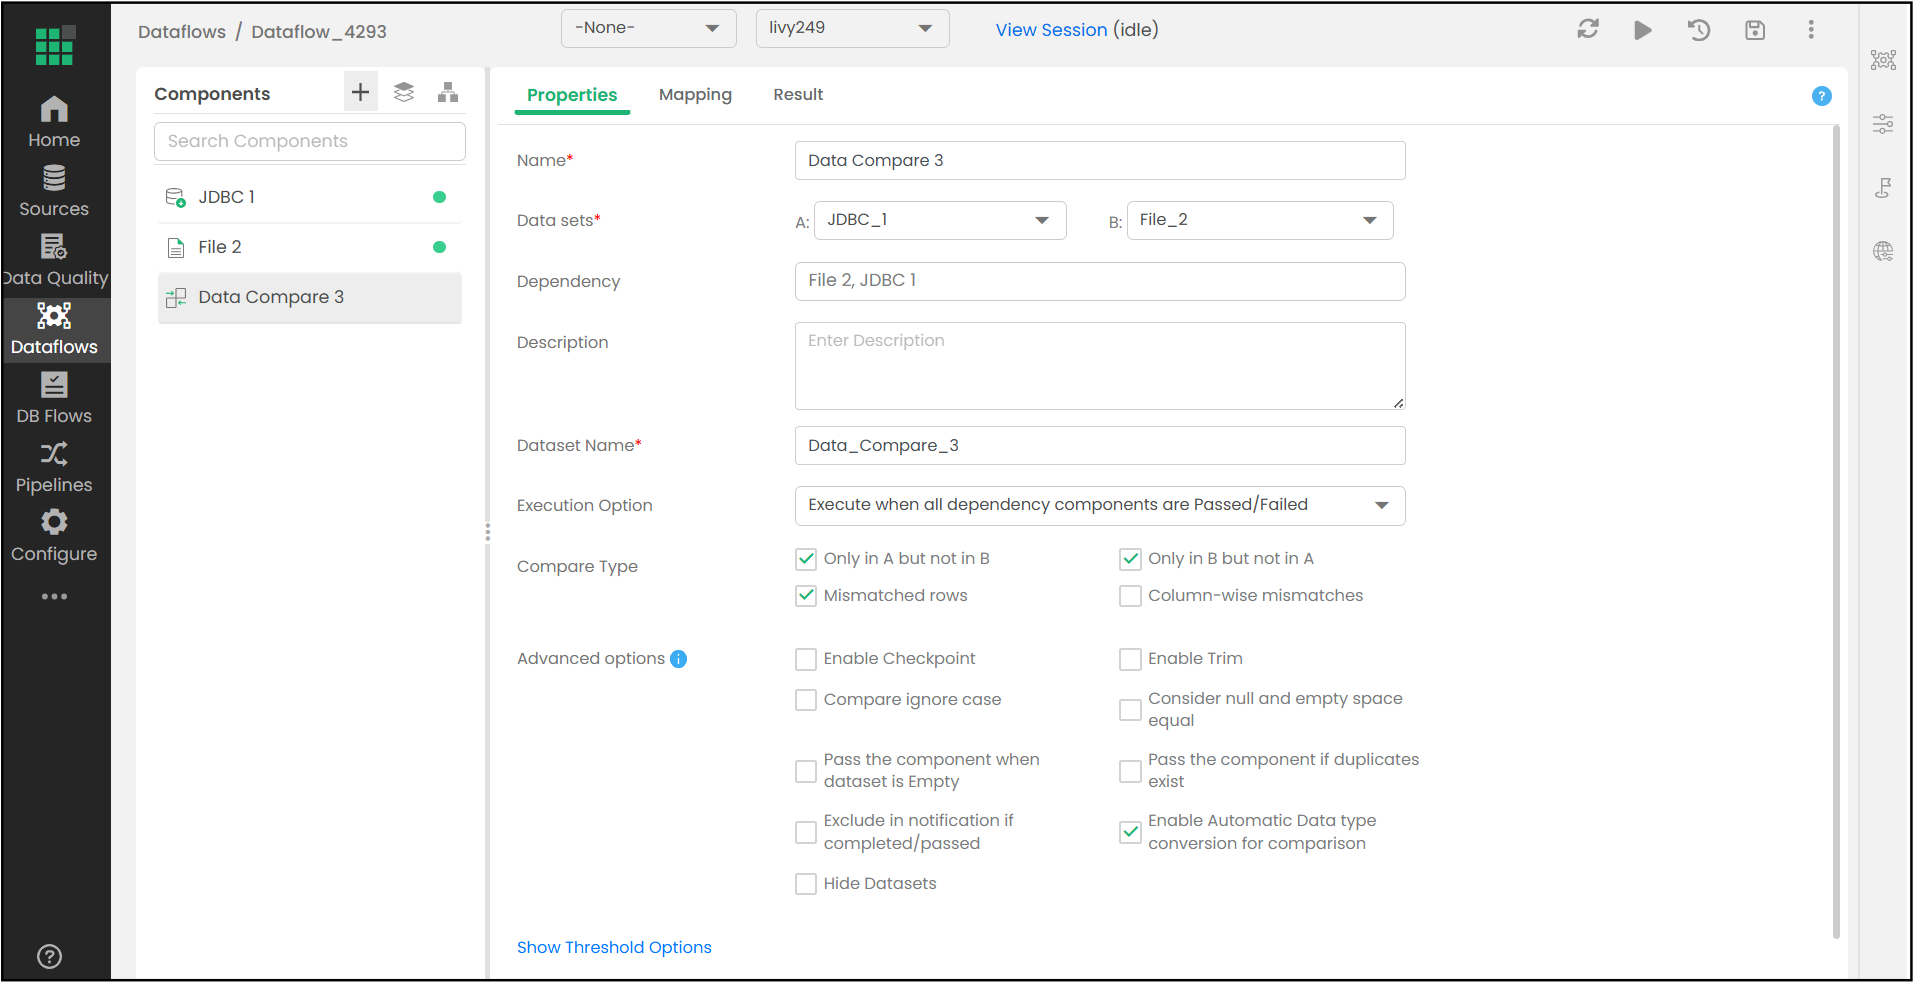
Task: Open the Execution Option dropdown
Action: pos(1100,506)
